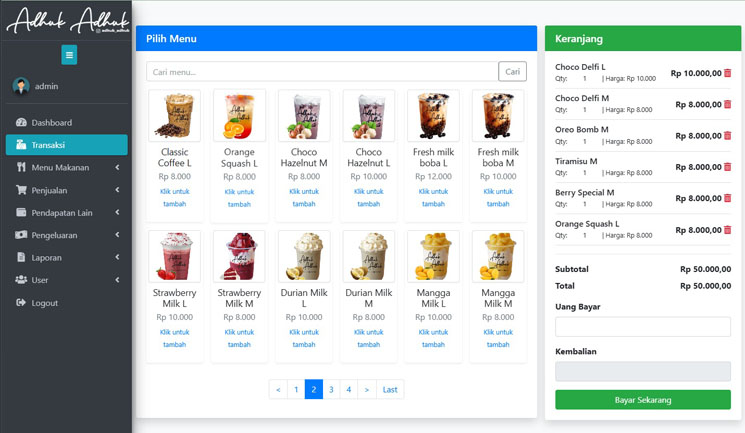Click the admin avatar icon
Viewport: 745px width, 433px height.
coord(21,86)
